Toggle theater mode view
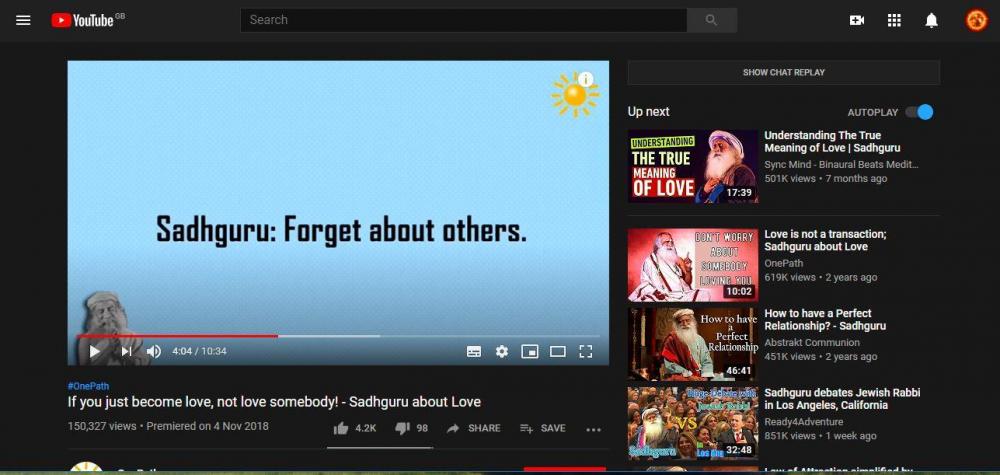This screenshot has height=475, width=1000. click(558, 351)
